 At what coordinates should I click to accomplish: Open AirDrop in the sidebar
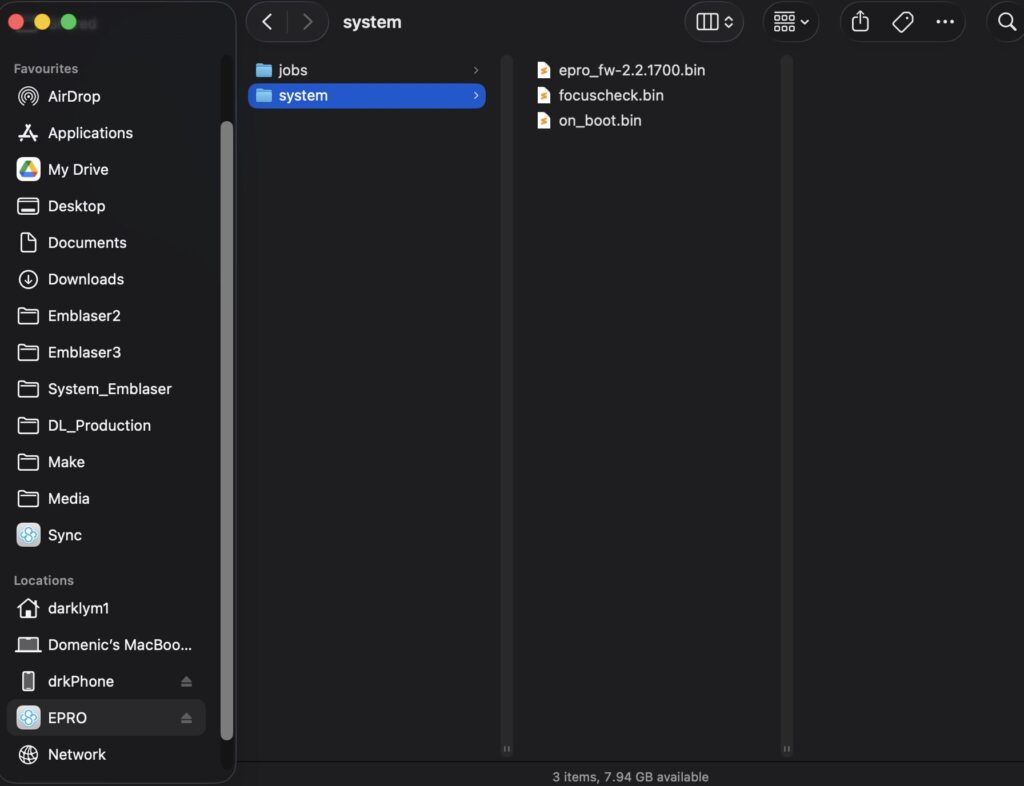click(x=74, y=96)
